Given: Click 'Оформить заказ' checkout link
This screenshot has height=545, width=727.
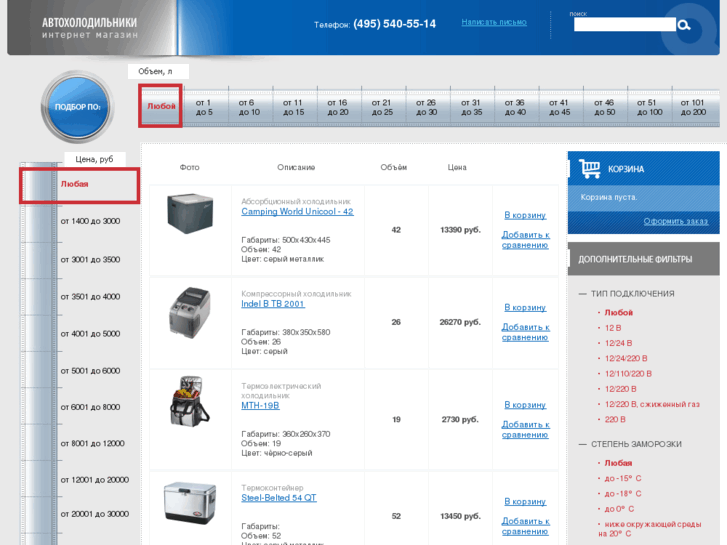Looking at the screenshot, I should (x=676, y=221).
